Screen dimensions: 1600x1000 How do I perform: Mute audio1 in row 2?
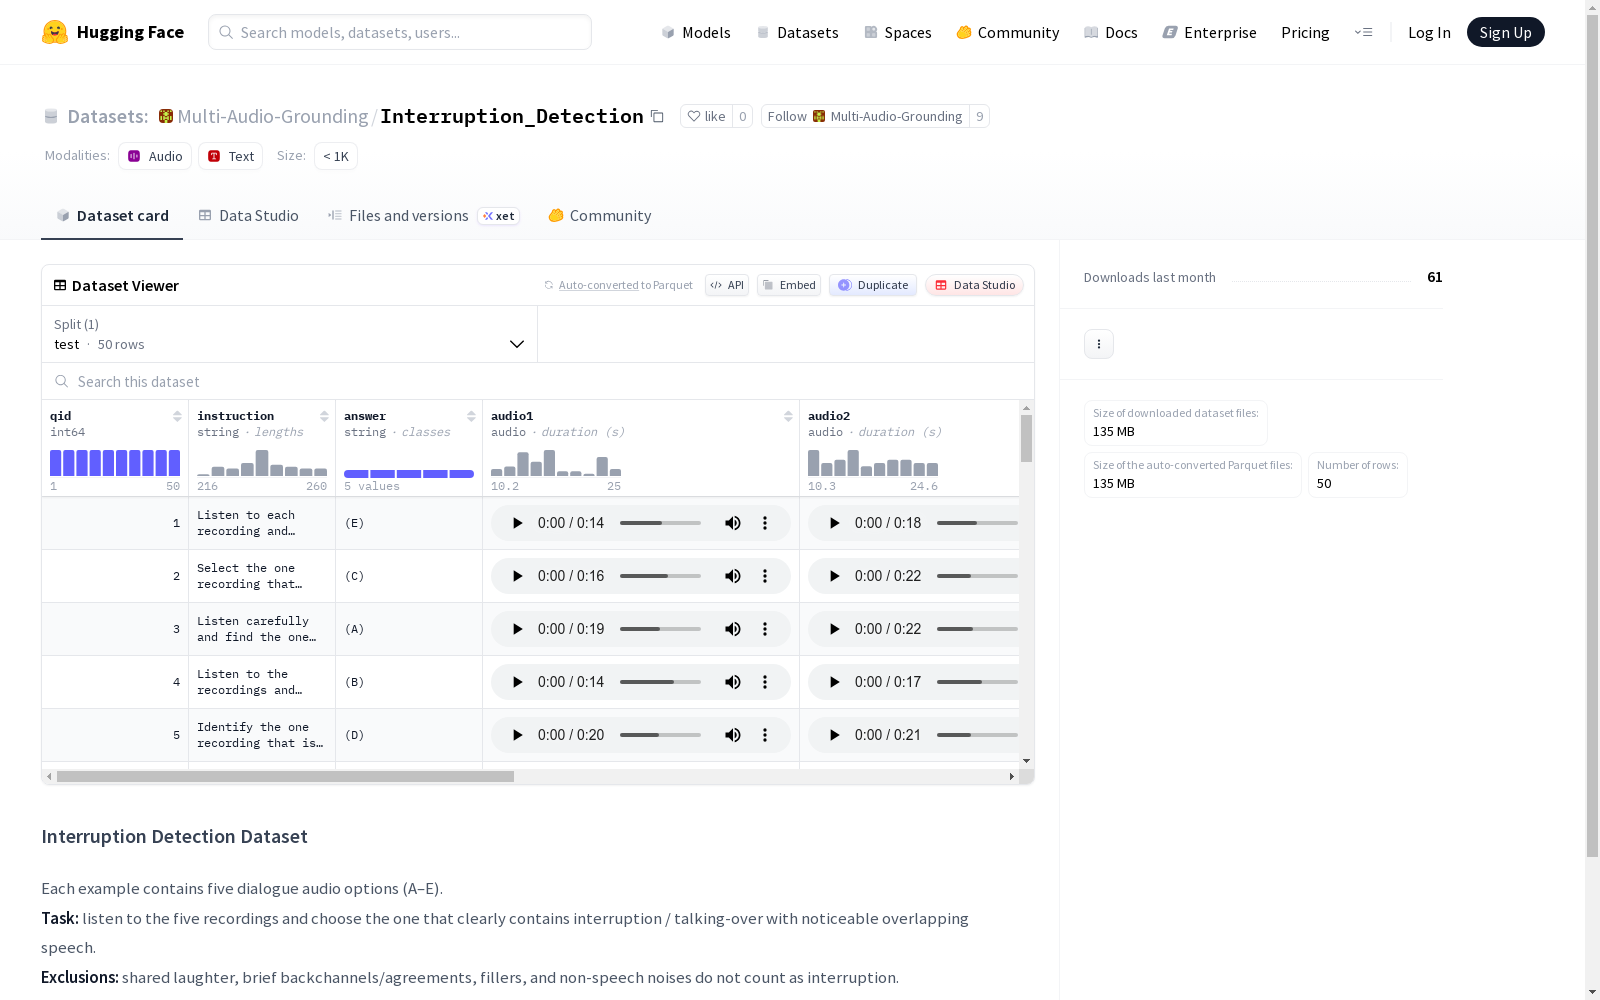[x=733, y=576]
